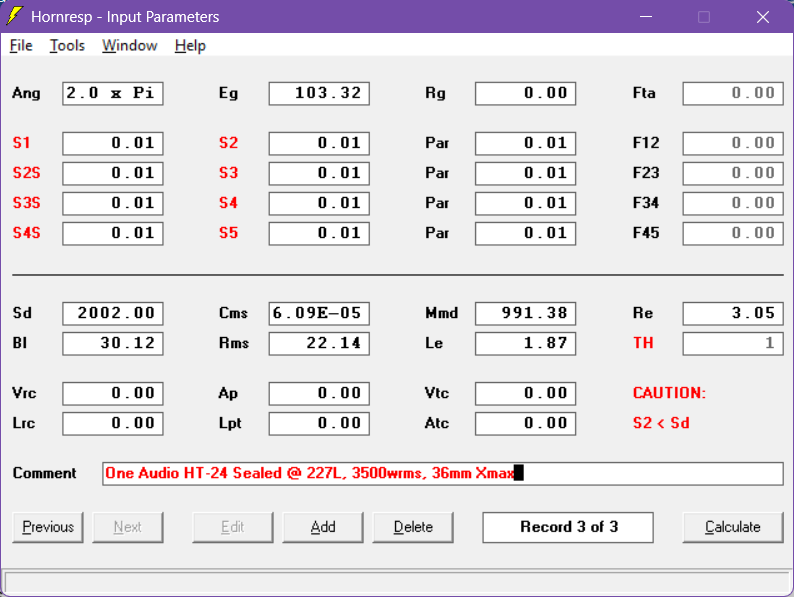Click the Par field next to S3

point(525,173)
